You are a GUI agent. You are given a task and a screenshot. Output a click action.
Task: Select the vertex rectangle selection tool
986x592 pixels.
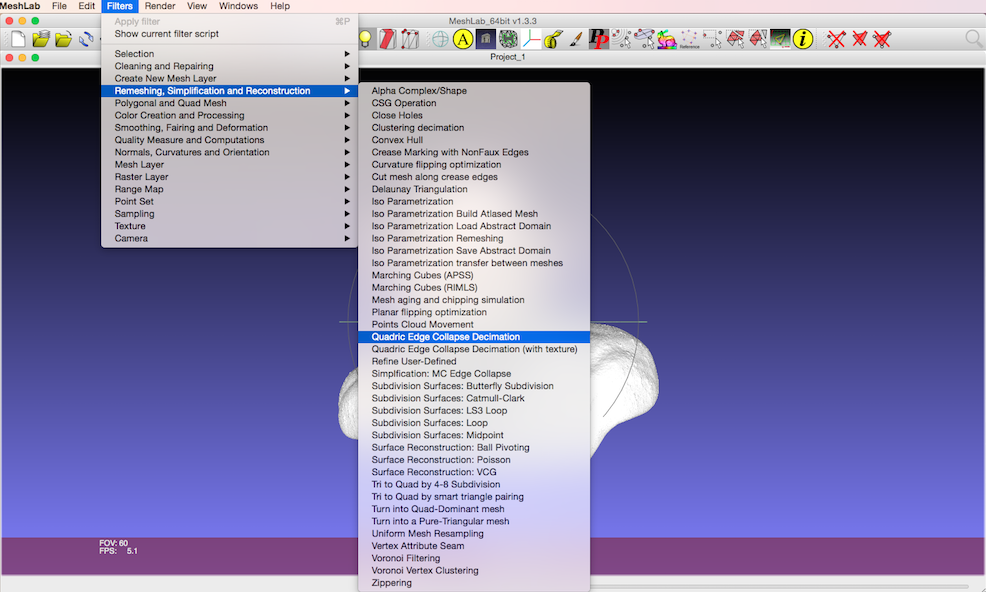[x=712, y=39]
